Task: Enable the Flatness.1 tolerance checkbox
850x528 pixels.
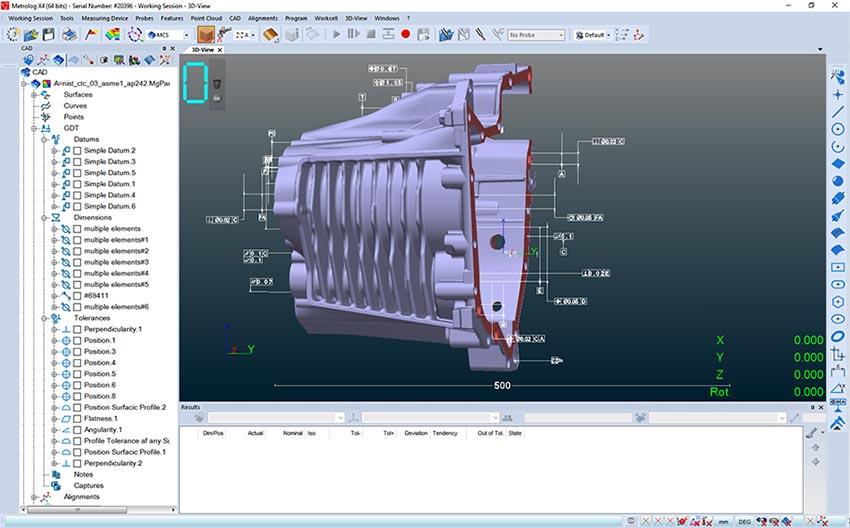Action: coord(77,419)
